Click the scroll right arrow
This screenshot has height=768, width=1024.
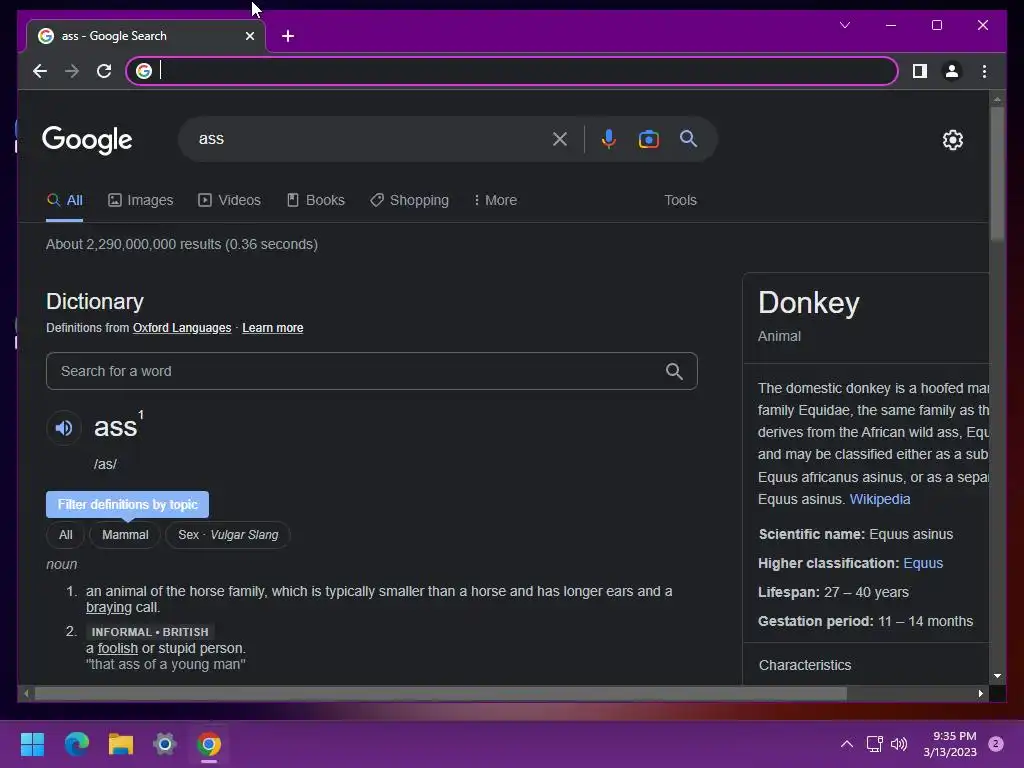[980, 694]
